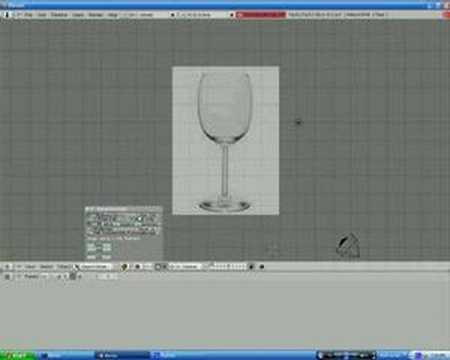The image size is (450, 360).
Task: Toggle the layer lock icon
Action: (252, 267)
